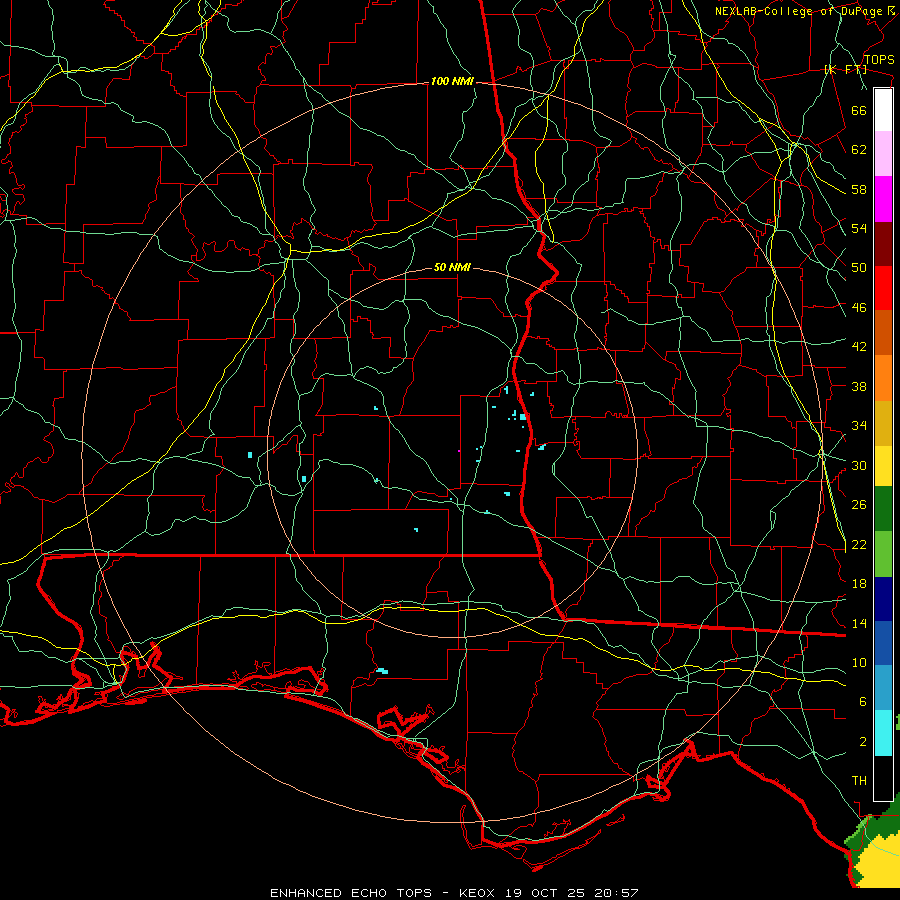The image size is (900, 900).
Task: Click the K FT units label
Action: (x=845, y=70)
